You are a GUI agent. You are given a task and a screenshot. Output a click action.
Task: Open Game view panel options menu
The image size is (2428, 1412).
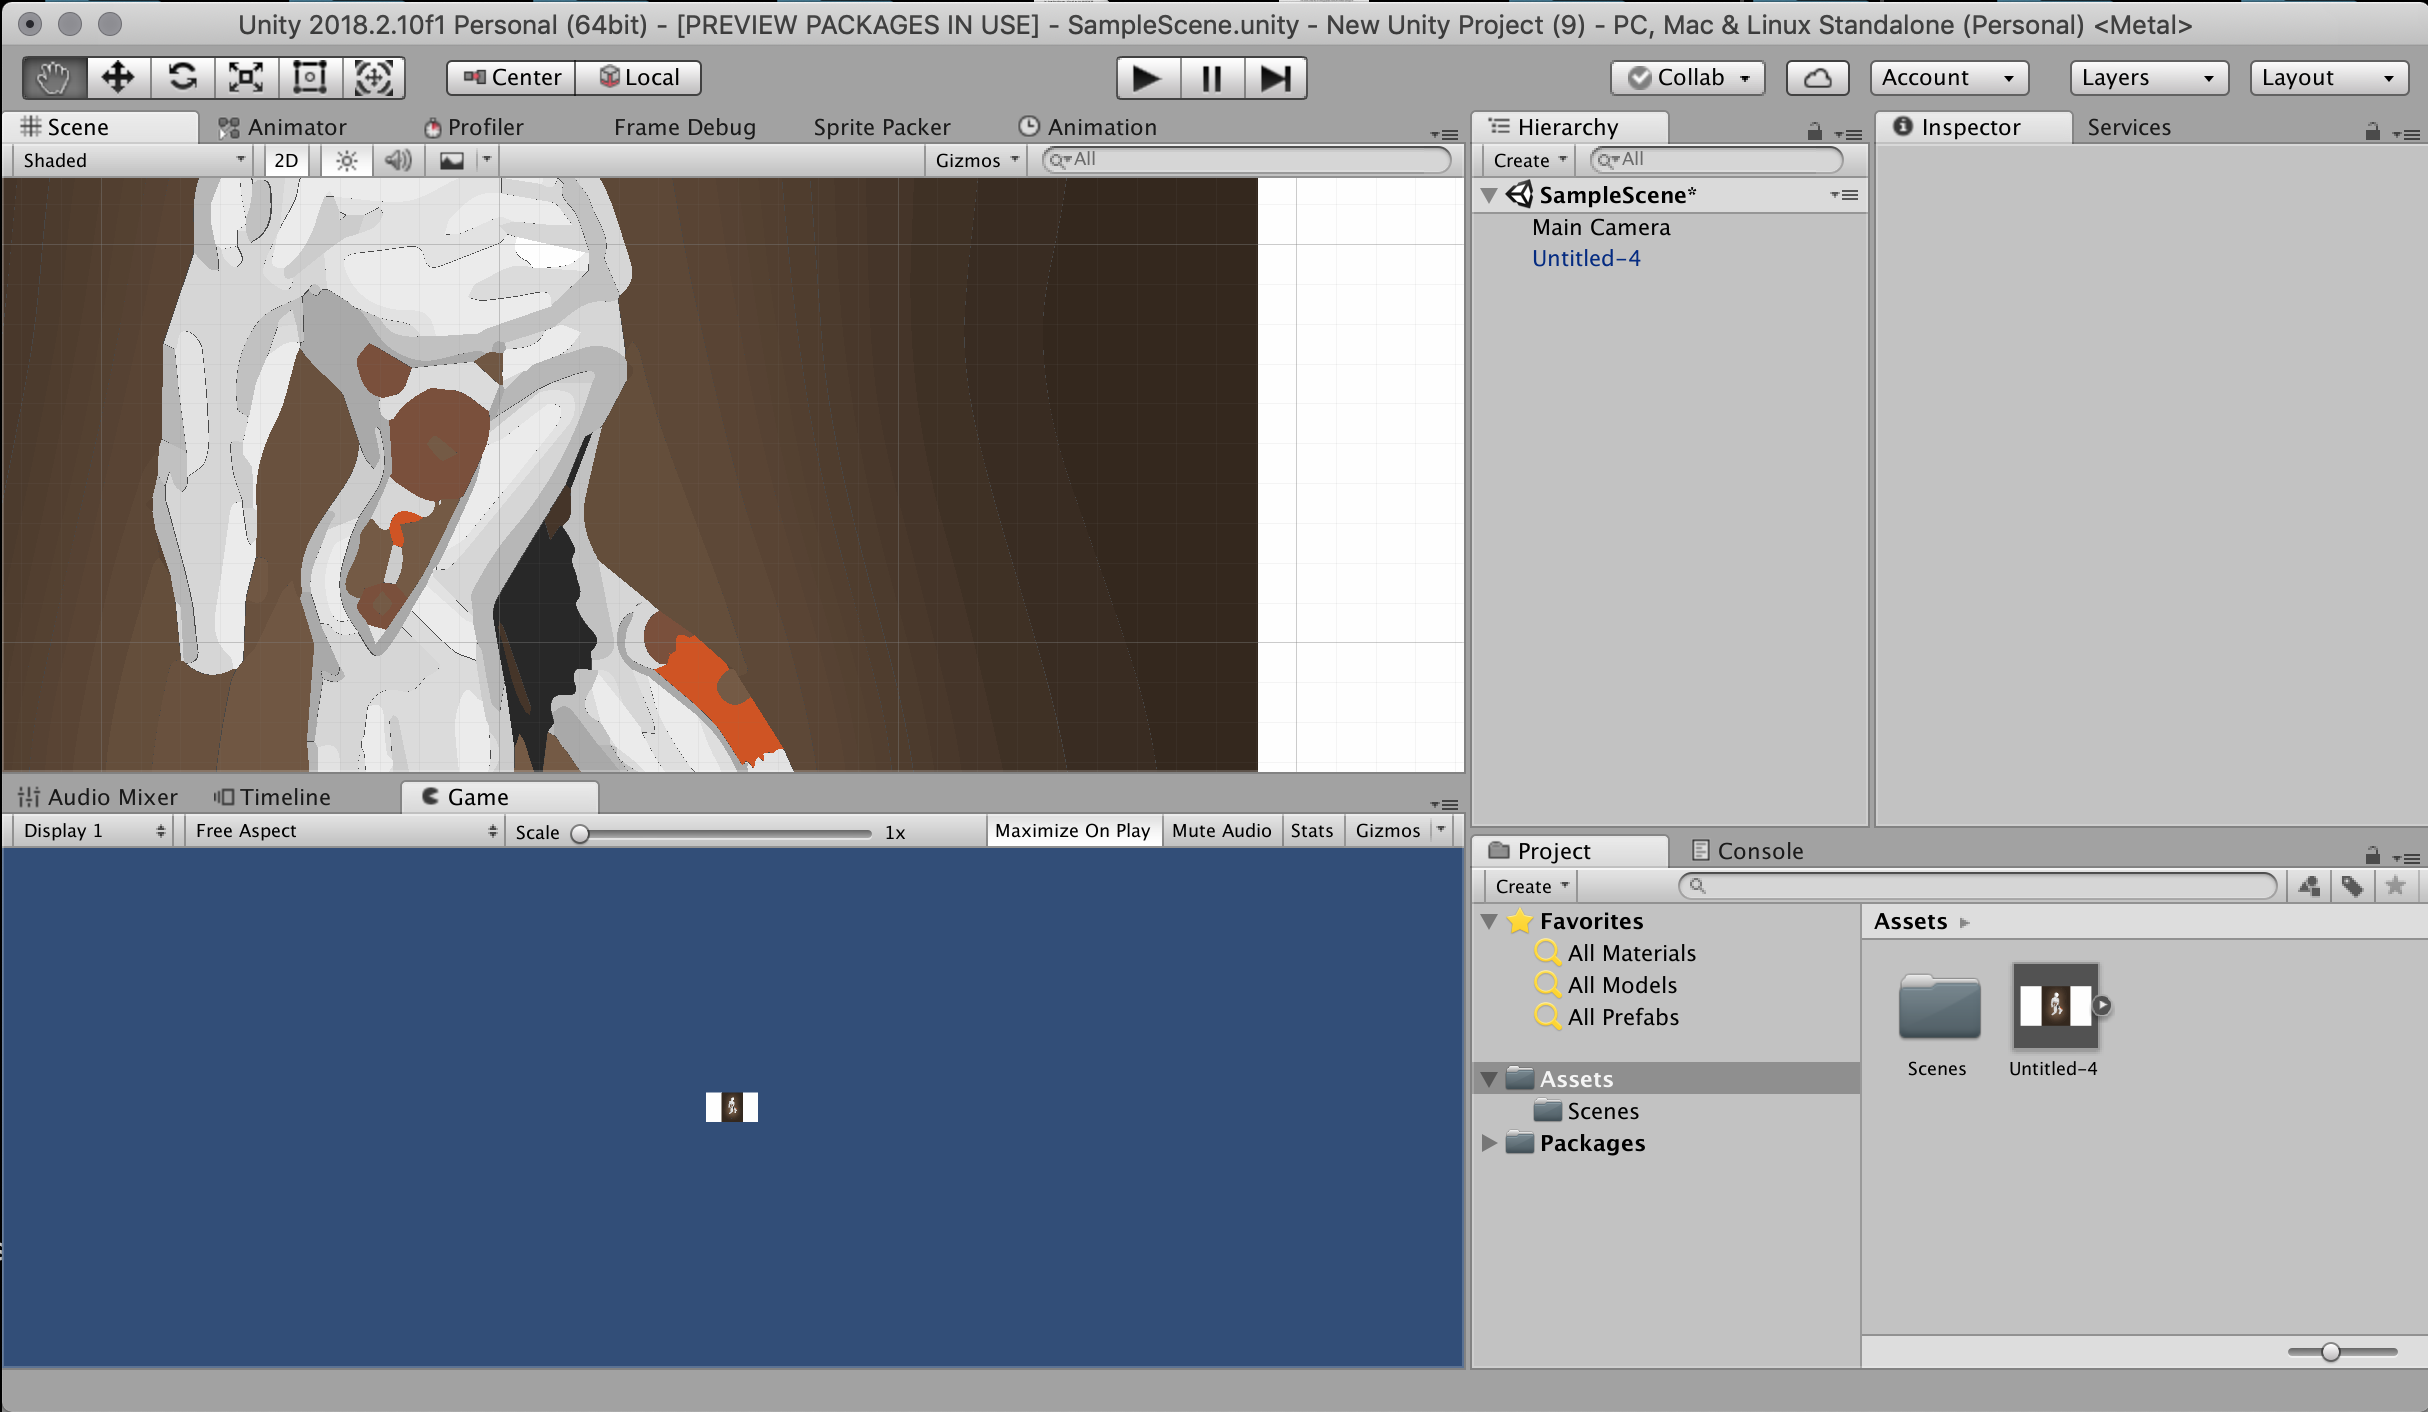pos(1445,804)
